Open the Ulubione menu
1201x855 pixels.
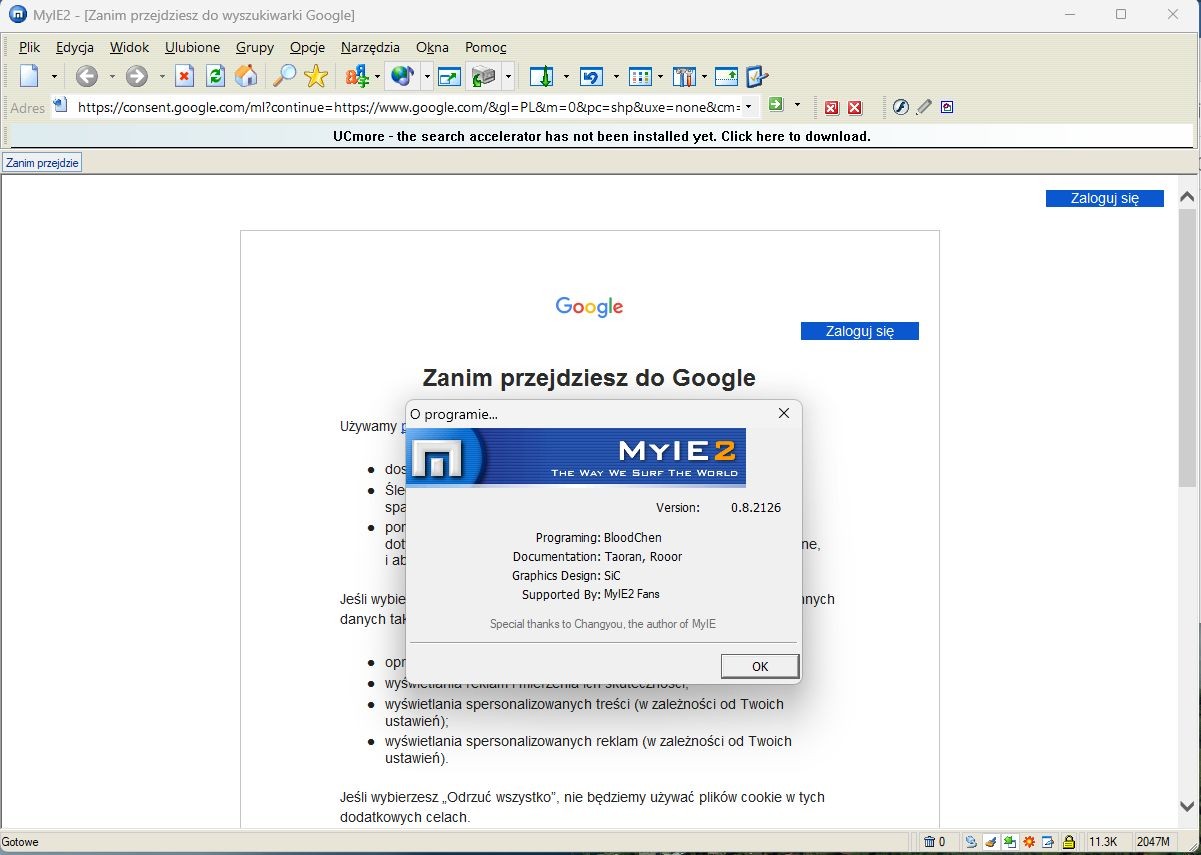pyautogui.click(x=192, y=47)
